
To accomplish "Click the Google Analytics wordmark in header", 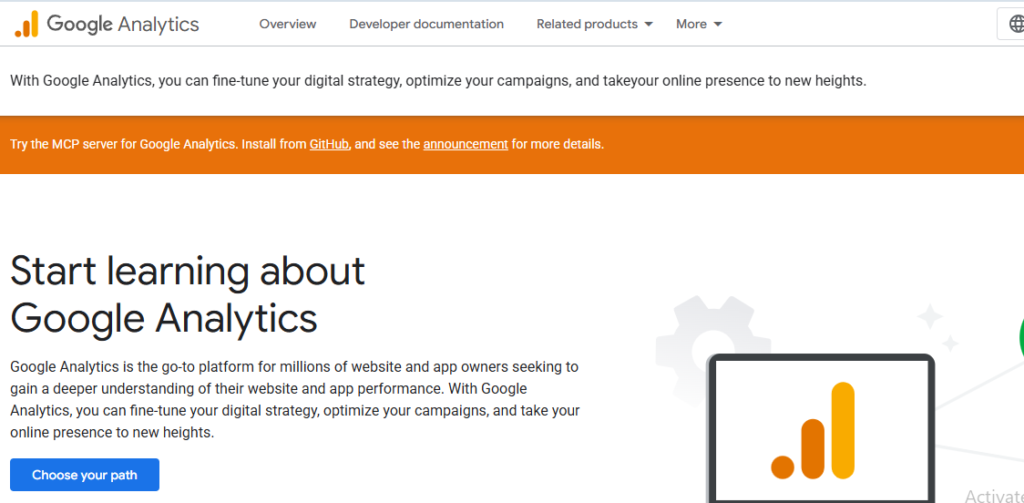I will 123,24.
